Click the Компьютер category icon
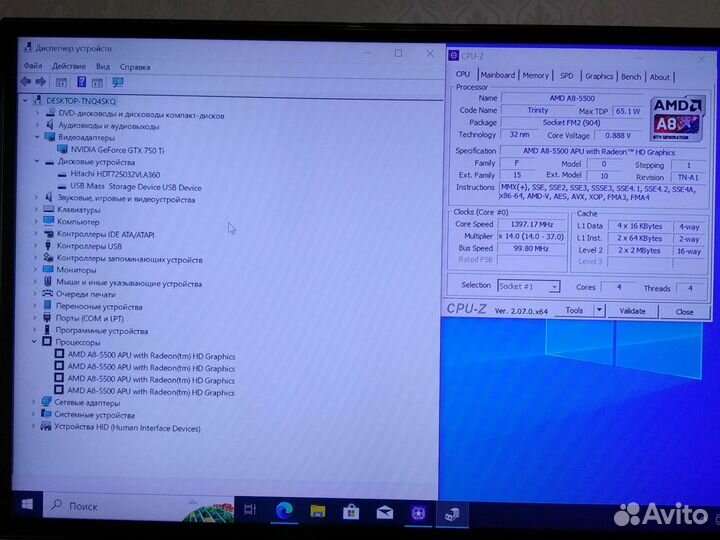Screen dimensions: 720x540 48,220
